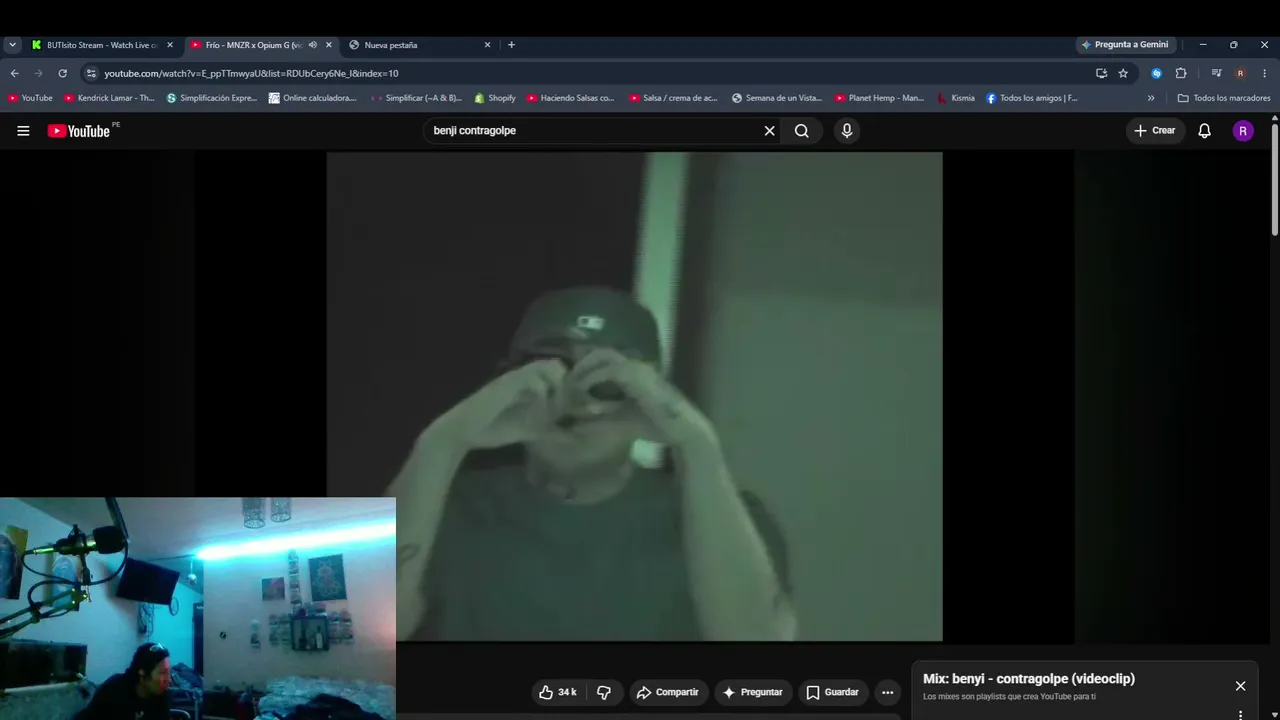Select the Frío - MNZR x Opium G tab

pyautogui.click(x=261, y=45)
